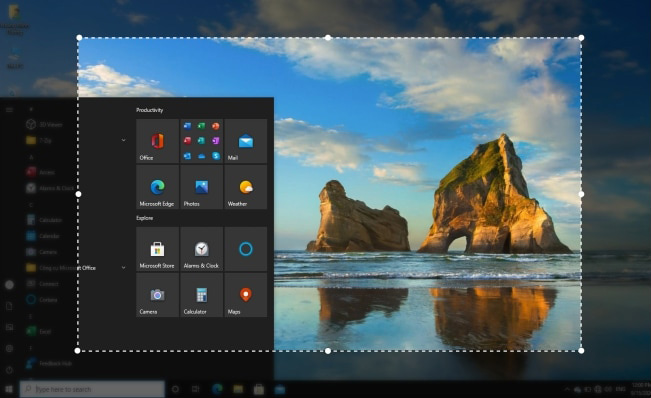Open Documents from the Start rail
Viewport: 651px width, 398px height.
[x=9, y=306]
